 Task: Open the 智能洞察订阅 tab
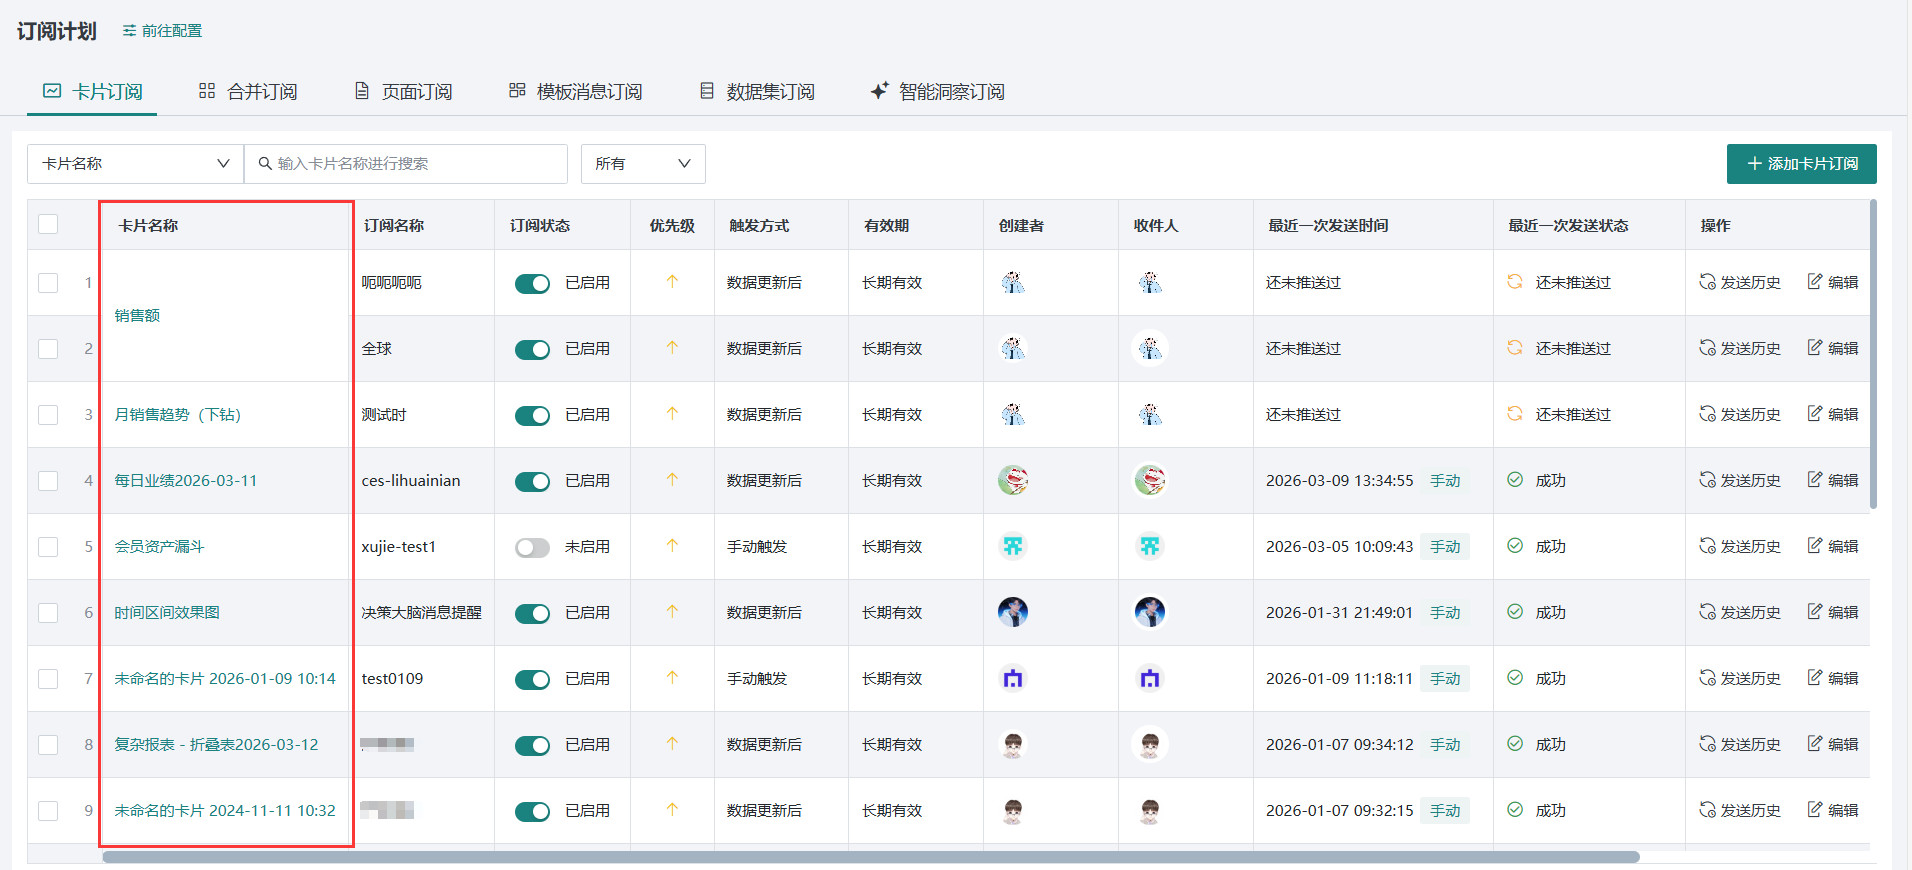tap(937, 92)
